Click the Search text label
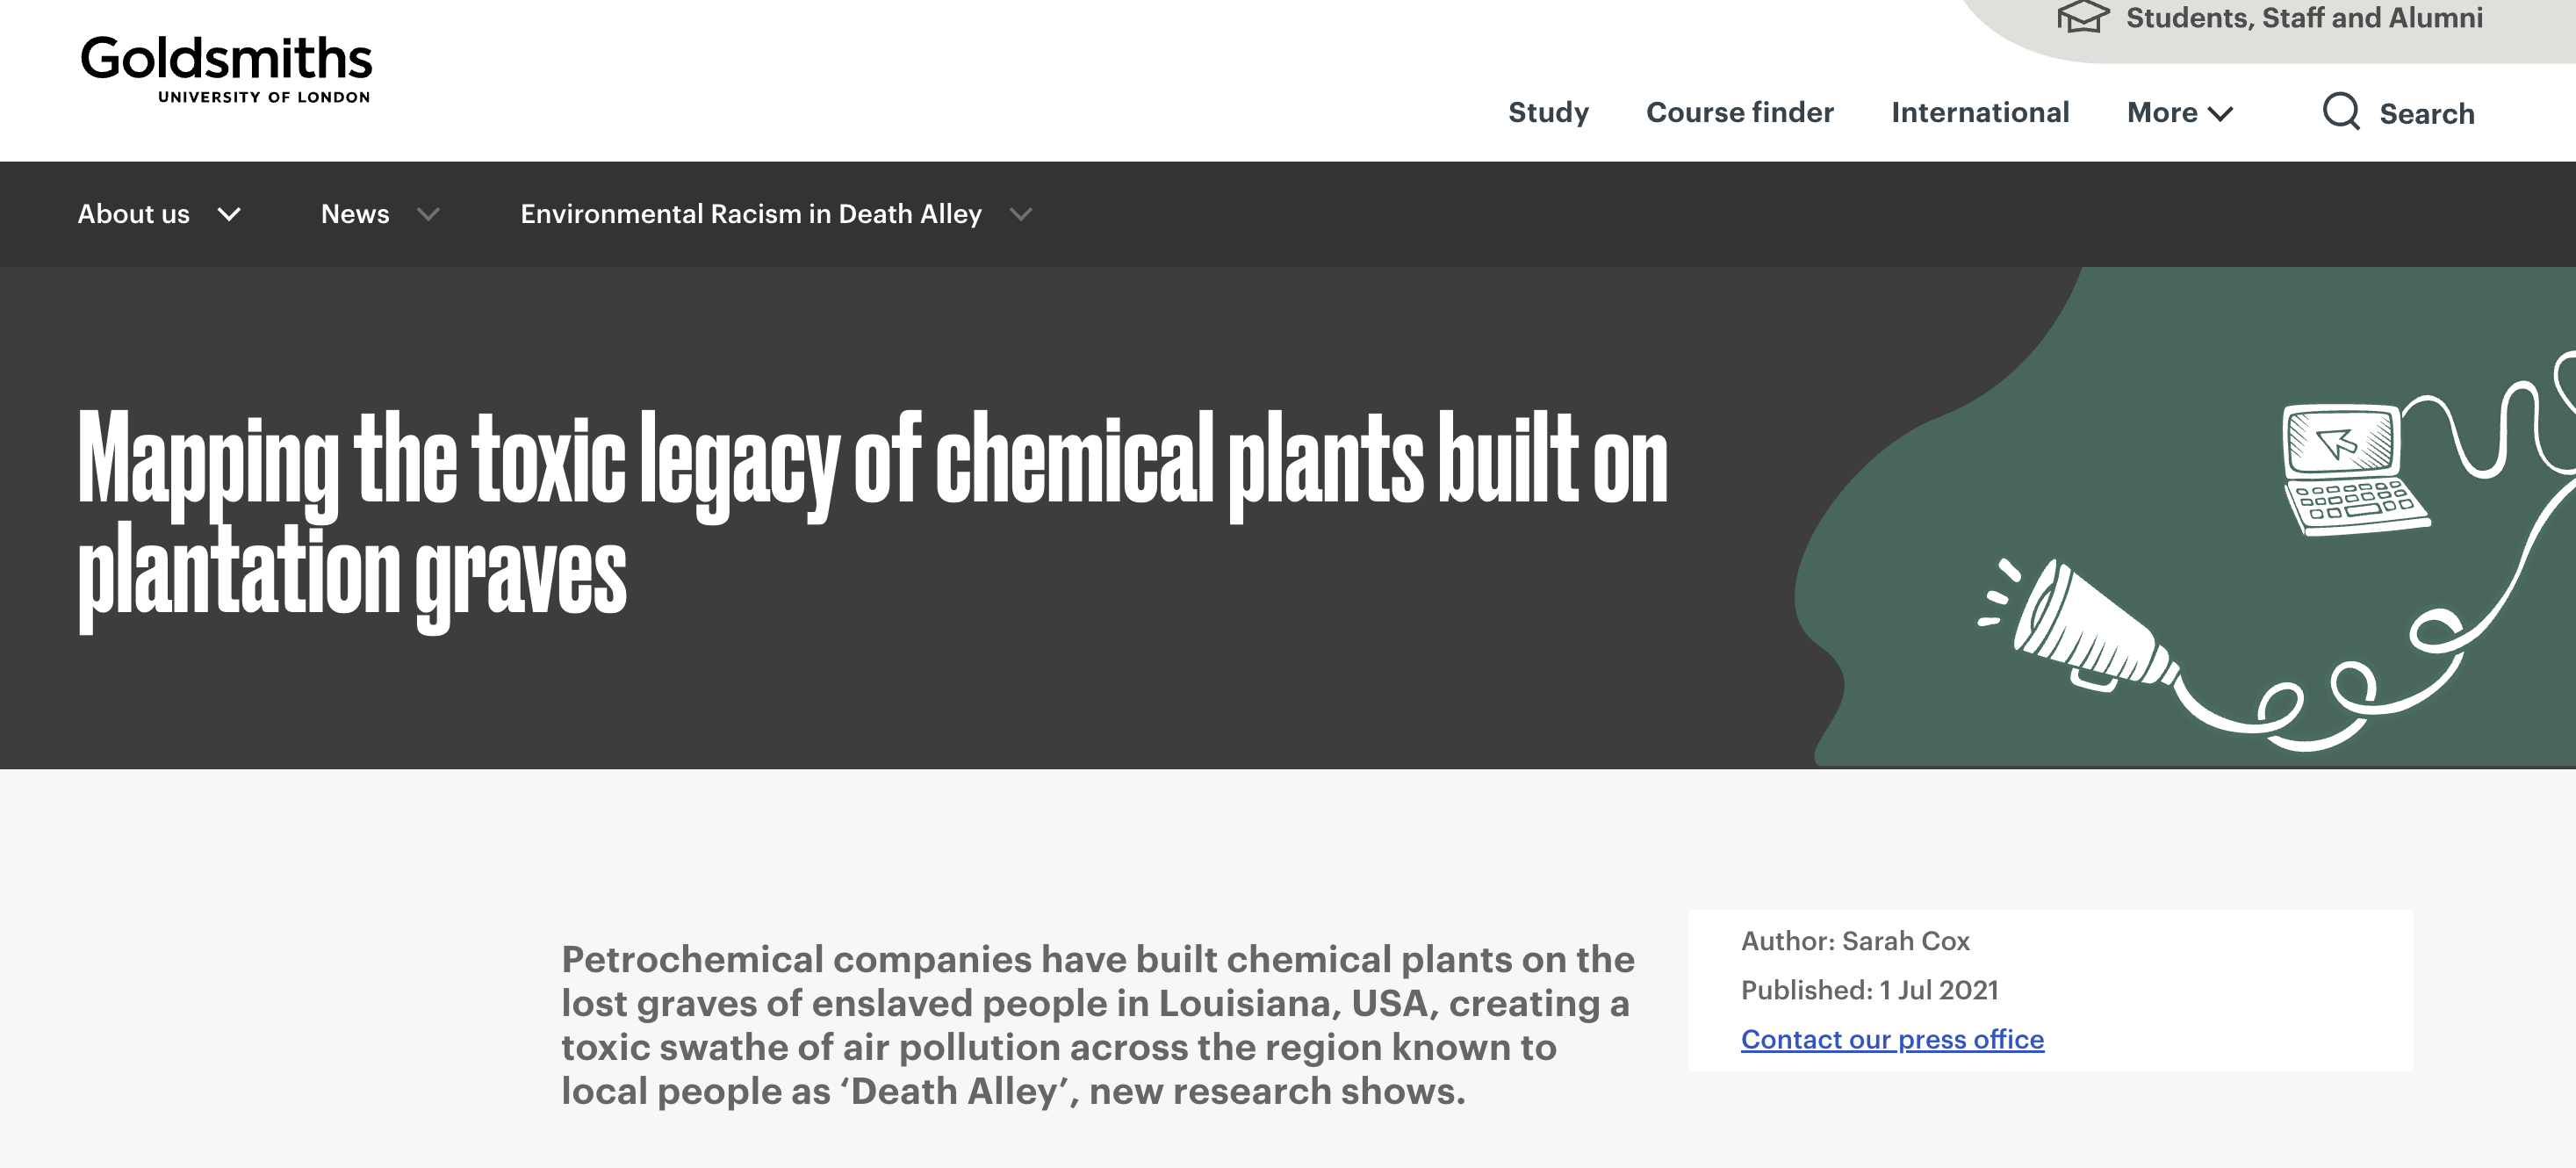 [x=2427, y=114]
